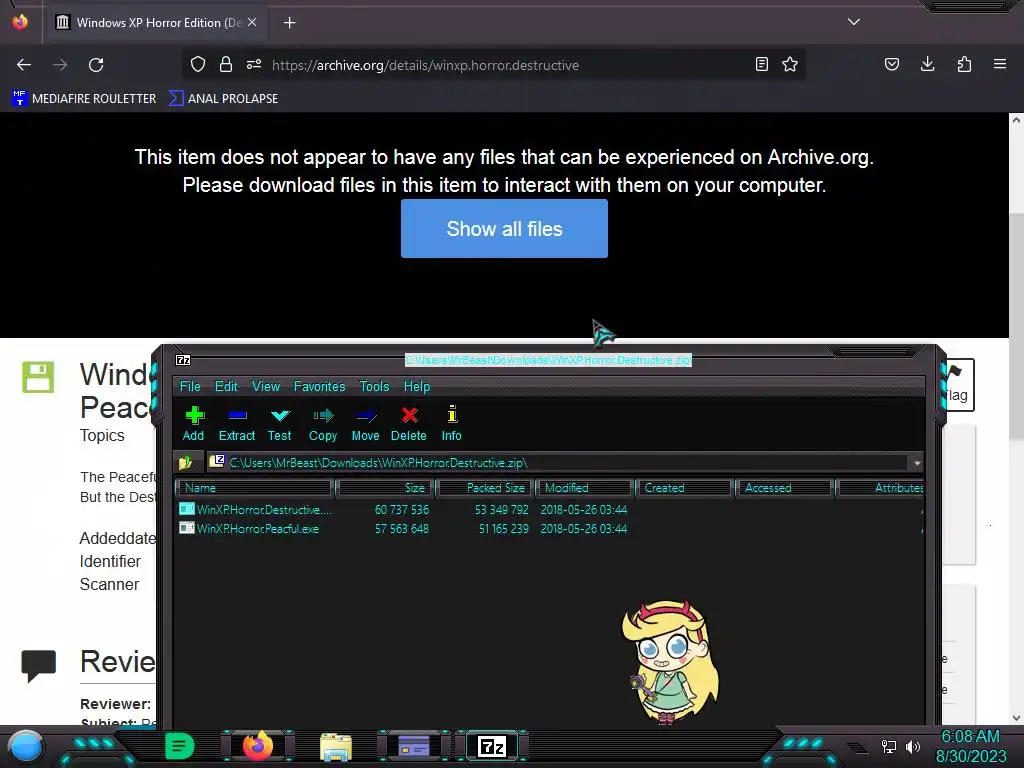Switch to 7-Zip taskbar button
This screenshot has height=768, width=1024.
click(x=492, y=746)
